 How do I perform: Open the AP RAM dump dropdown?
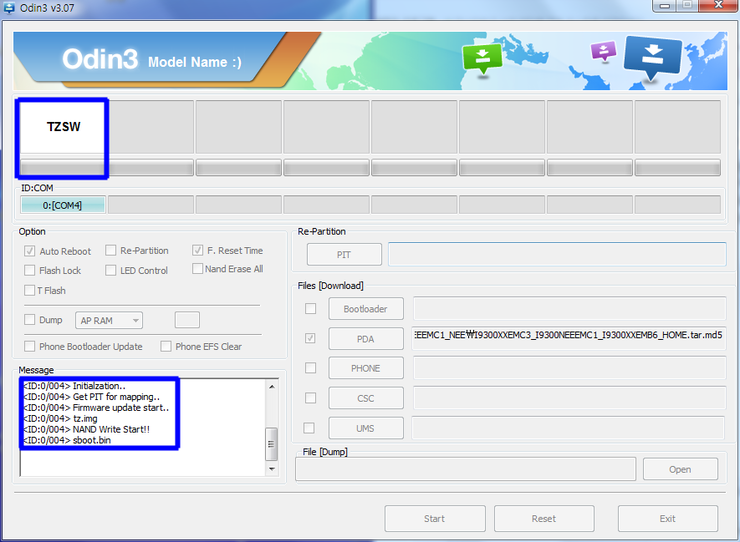[109, 320]
